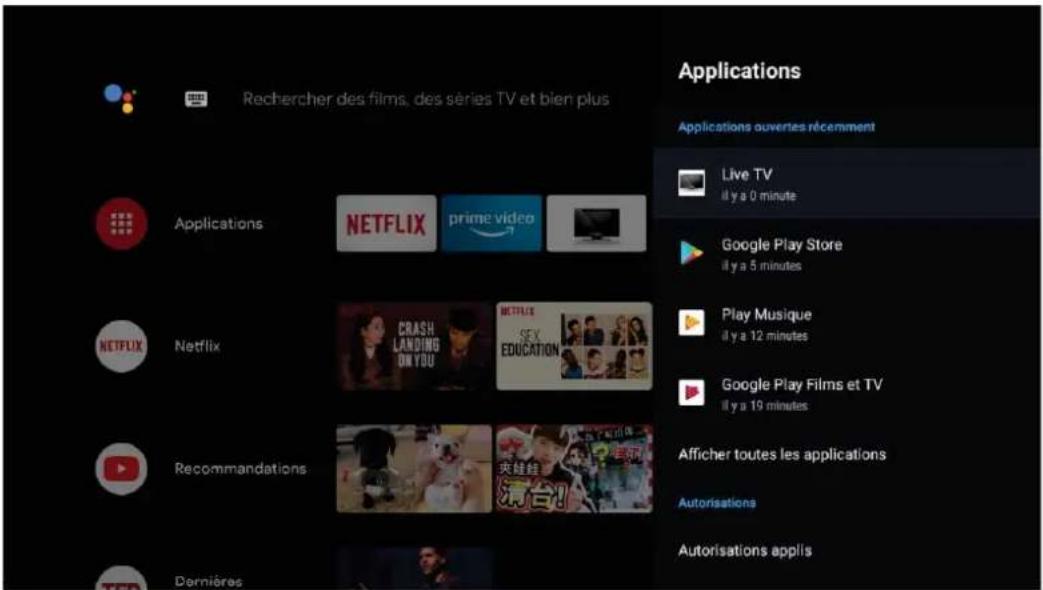Play the Chinese-titled video thumbnail
The width and height of the screenshot is (1043, 590).
coord(574,468)
